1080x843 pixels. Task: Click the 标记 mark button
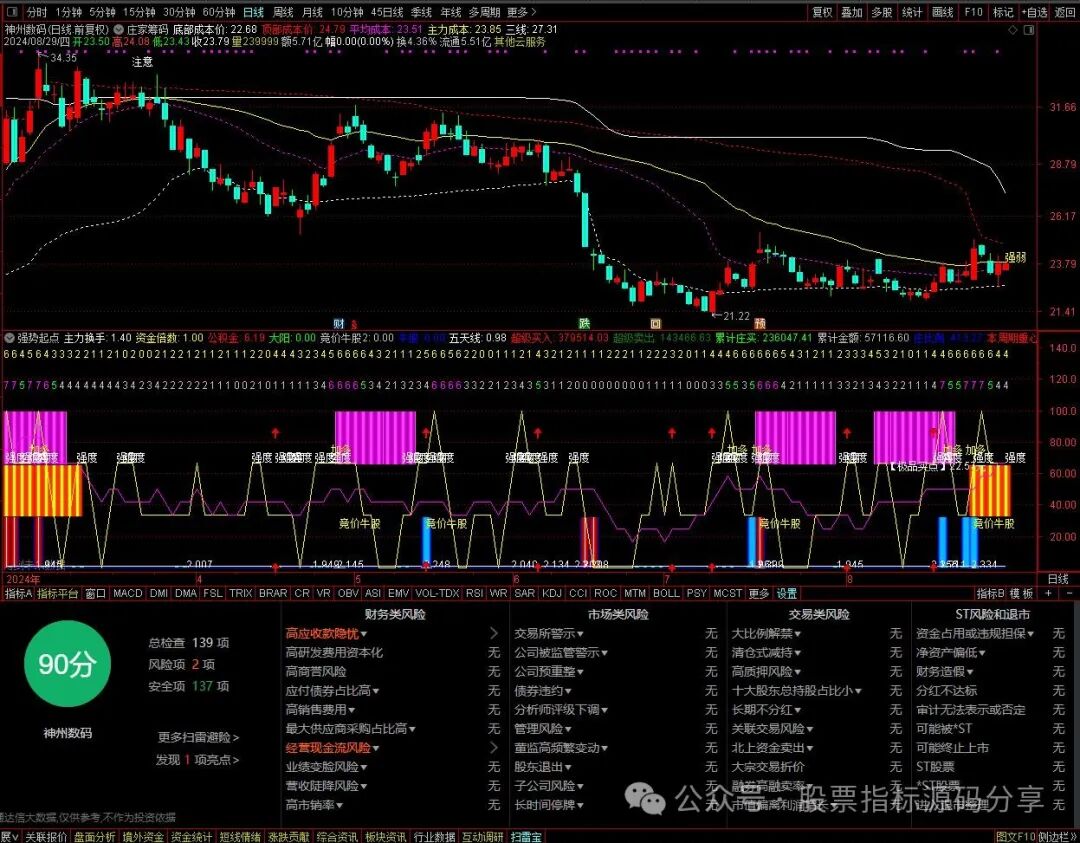1003,12
